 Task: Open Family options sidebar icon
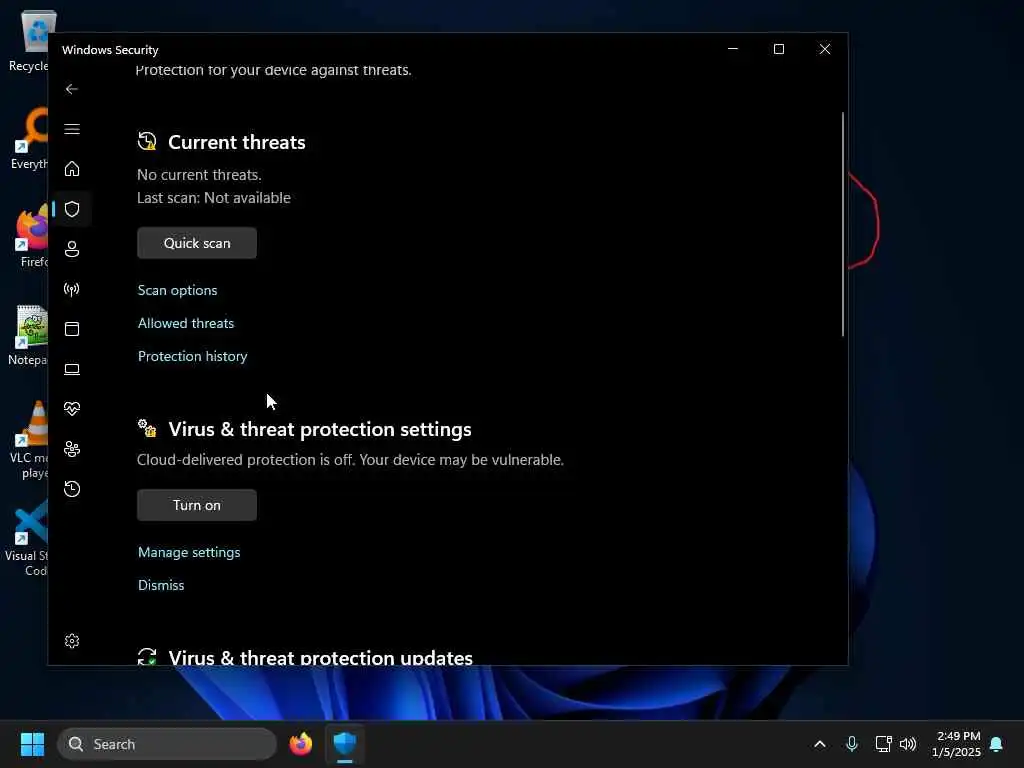coord(72,449)
